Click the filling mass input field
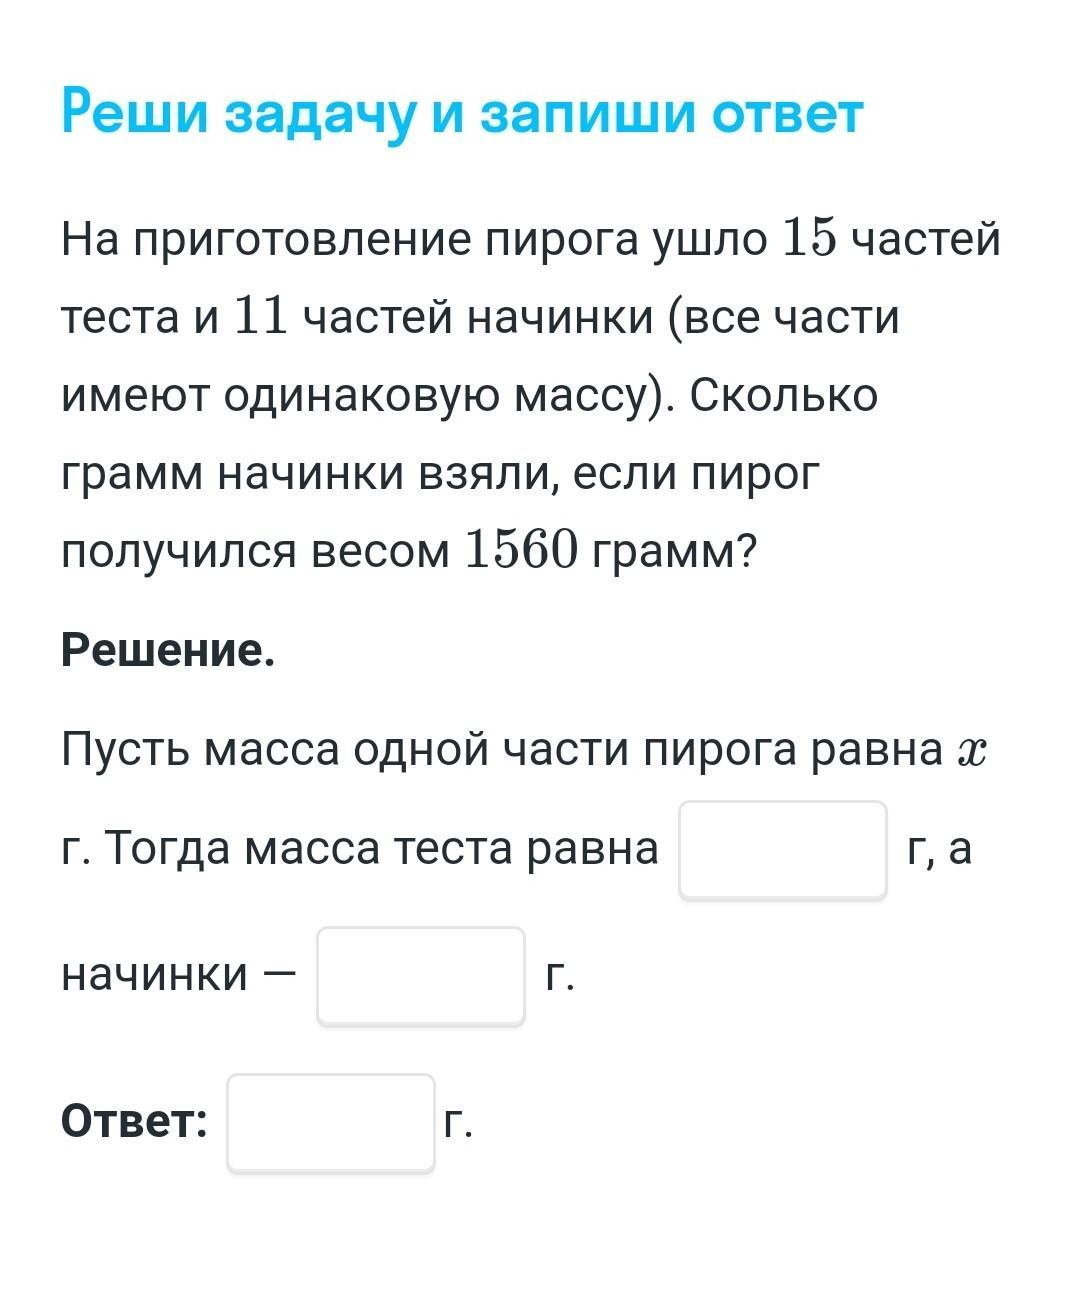Image resolution: width=1080 pixels, height=1314 pixels. click(420, 975)
